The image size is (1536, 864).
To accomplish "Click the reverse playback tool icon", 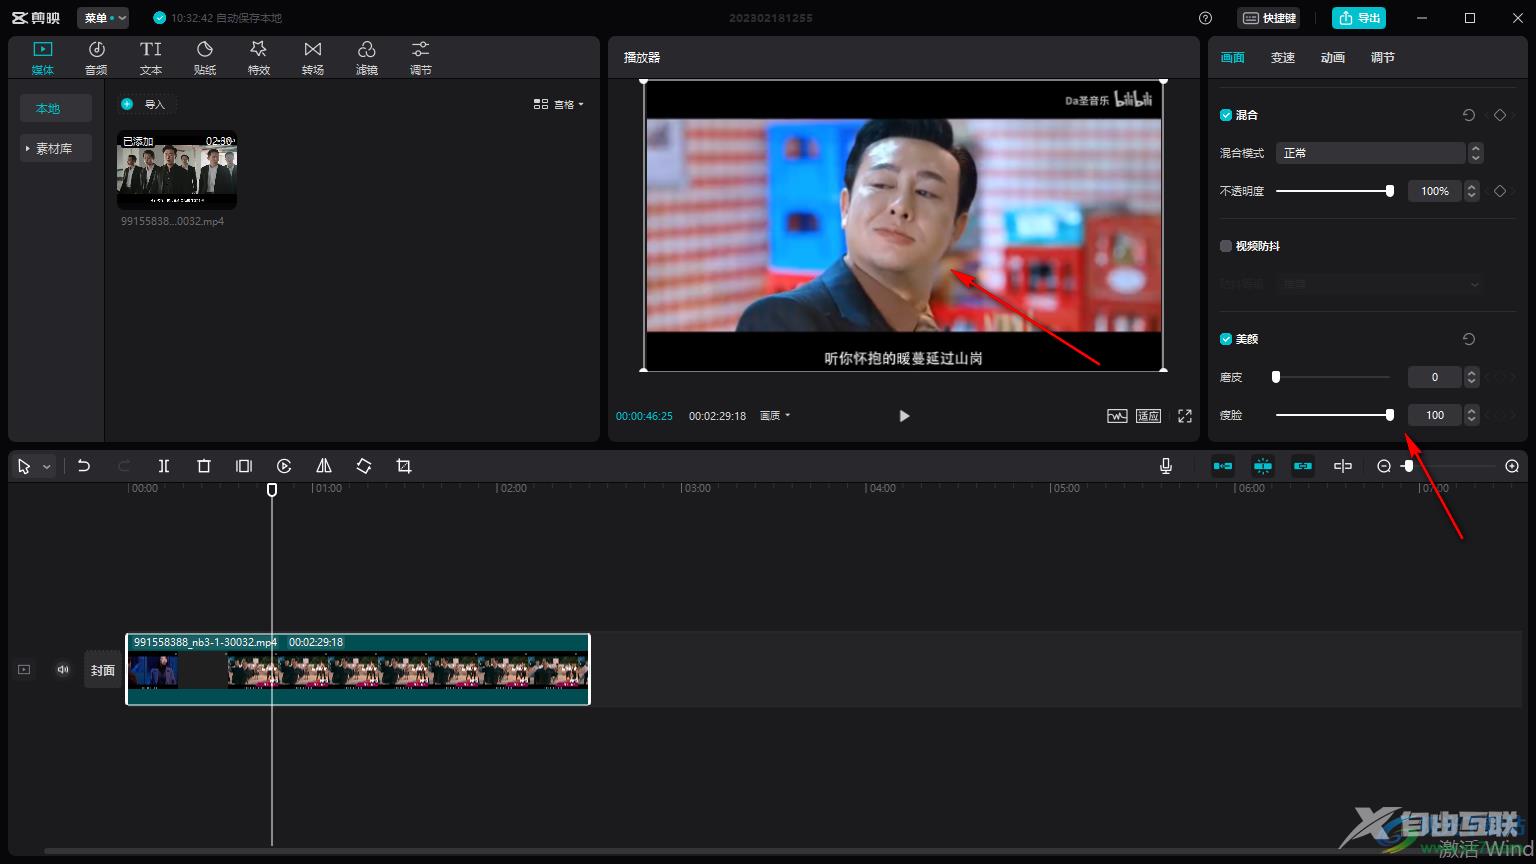I will [284, 466].
